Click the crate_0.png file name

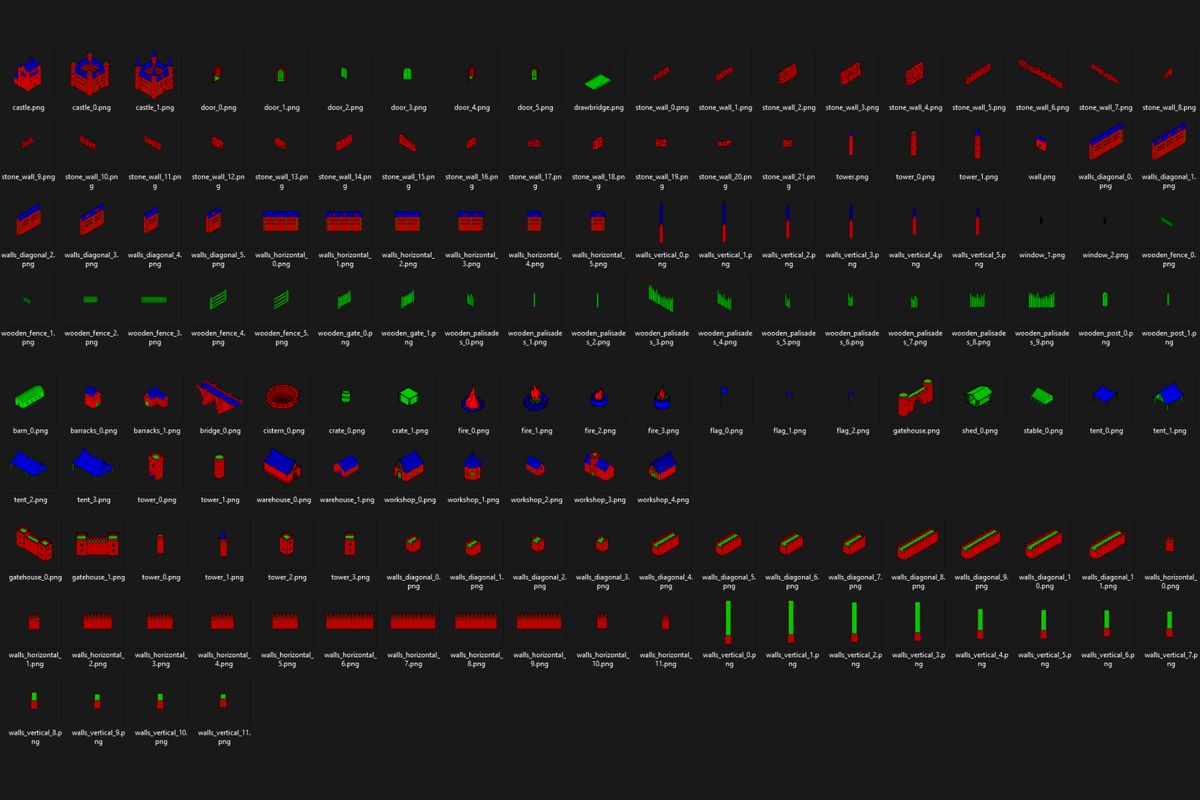[345, 431]
